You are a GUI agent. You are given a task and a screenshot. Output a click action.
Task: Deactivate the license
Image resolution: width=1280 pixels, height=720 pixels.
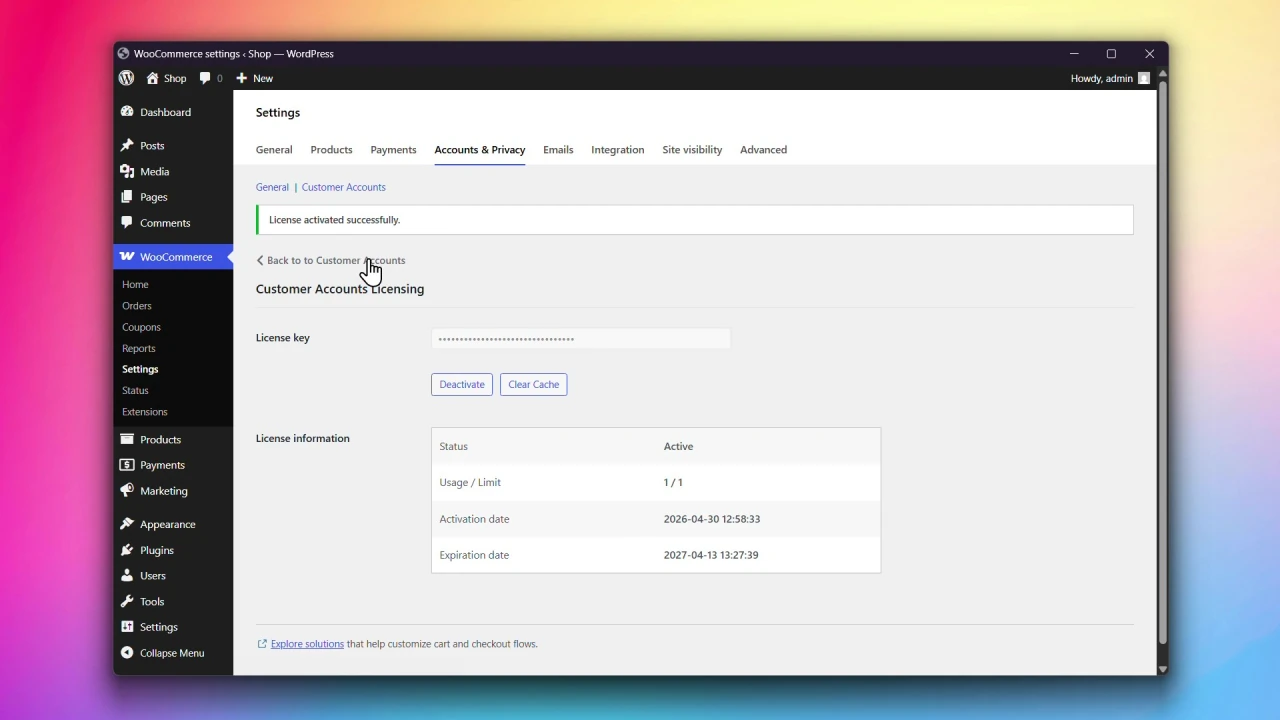[462, 384]
